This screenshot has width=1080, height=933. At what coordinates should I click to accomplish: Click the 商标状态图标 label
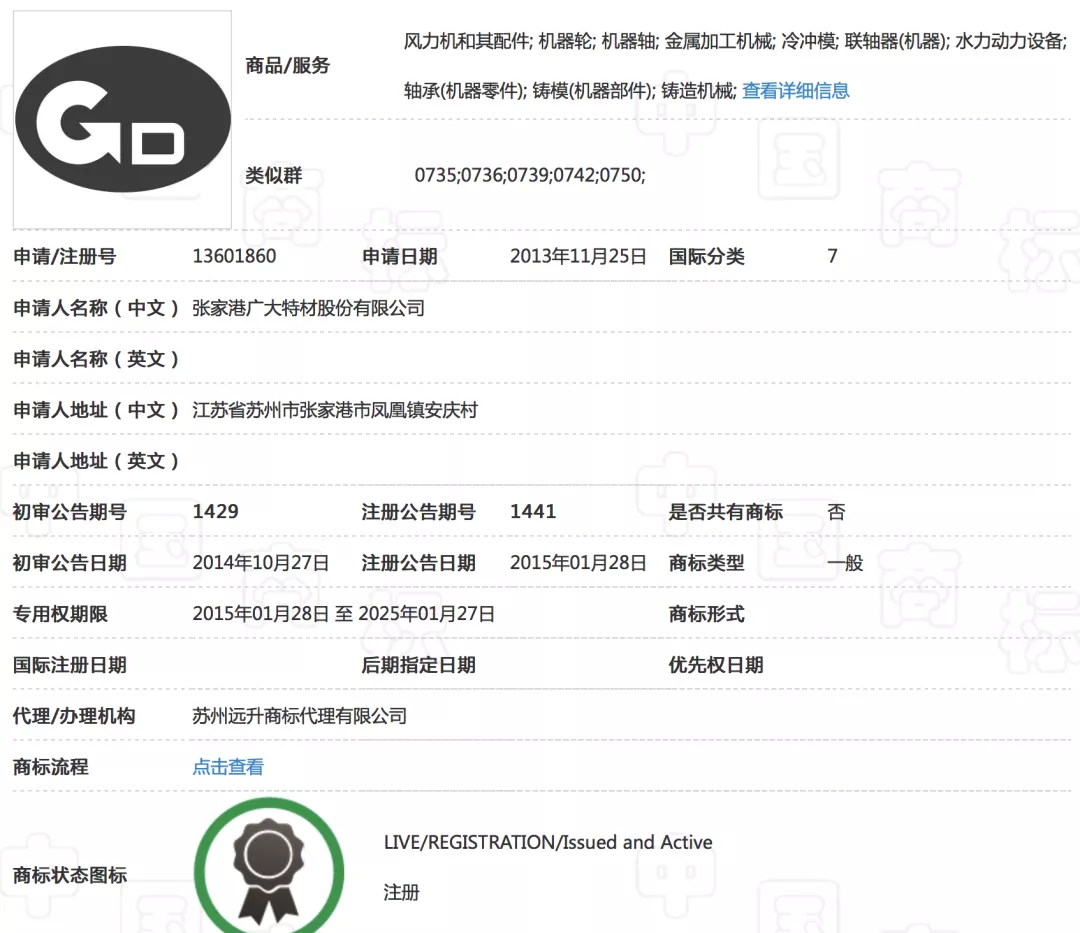[70, 875]
